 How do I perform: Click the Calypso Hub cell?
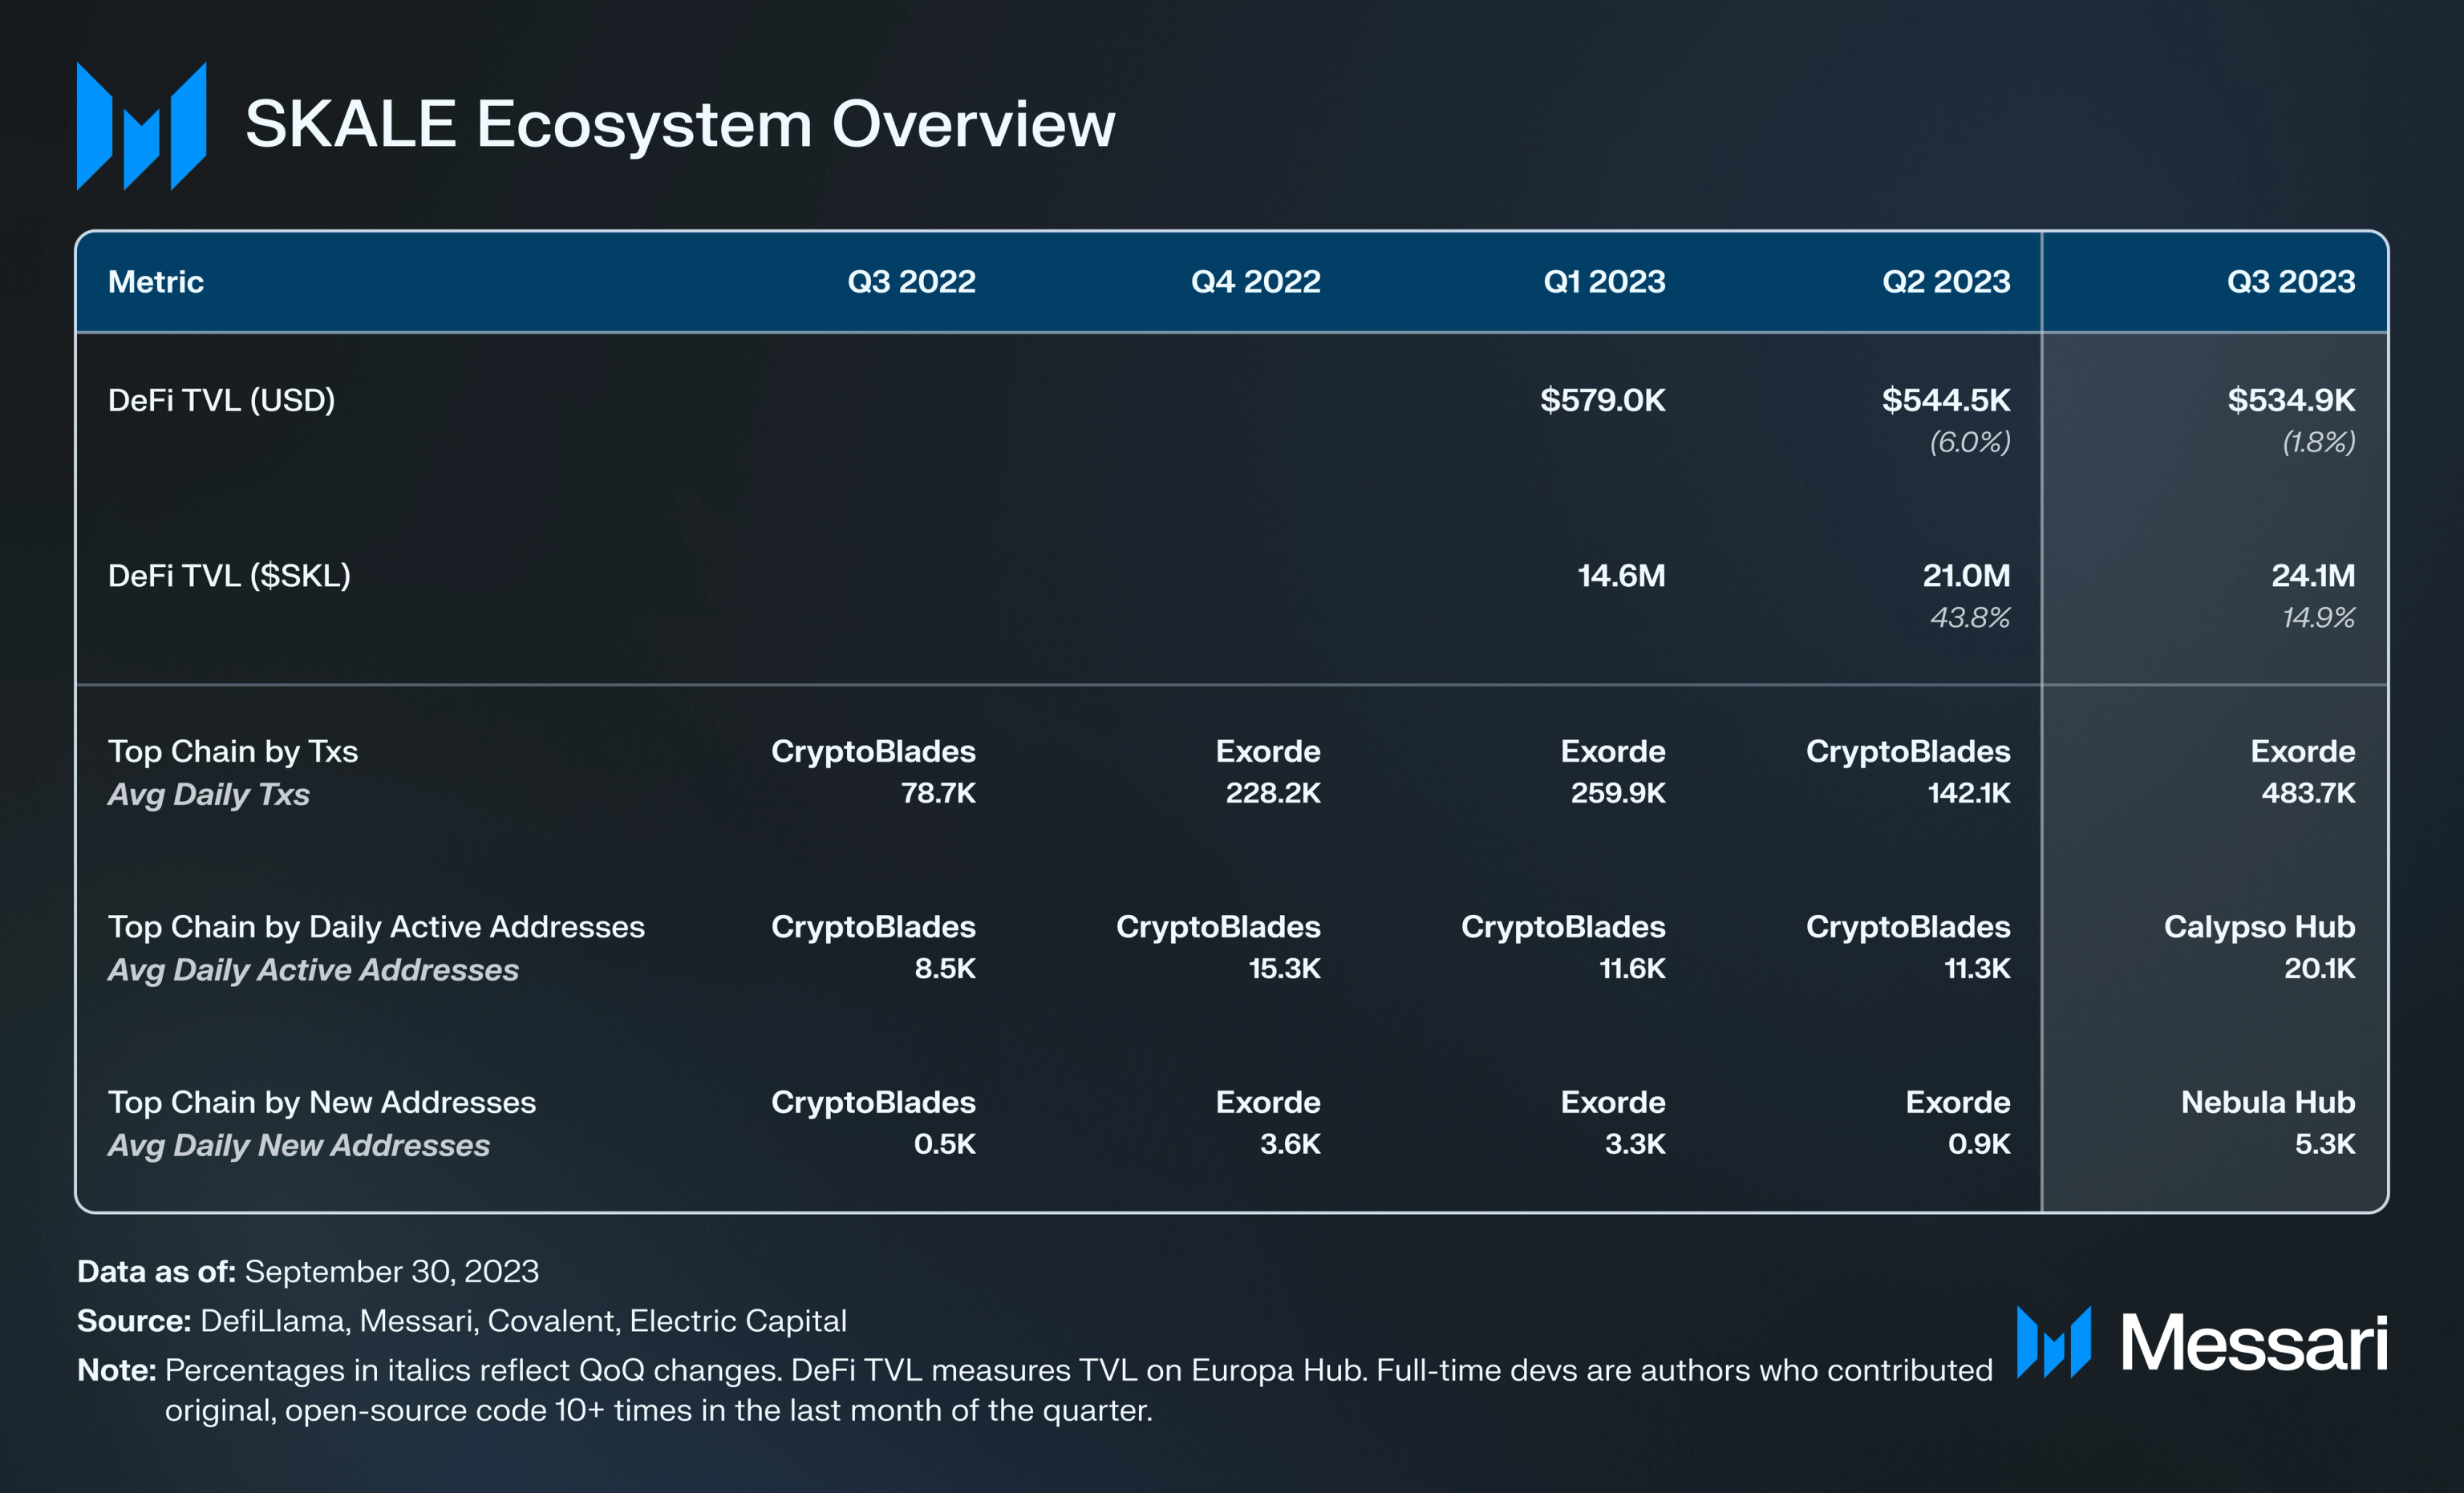click(x=2258, y=927)
